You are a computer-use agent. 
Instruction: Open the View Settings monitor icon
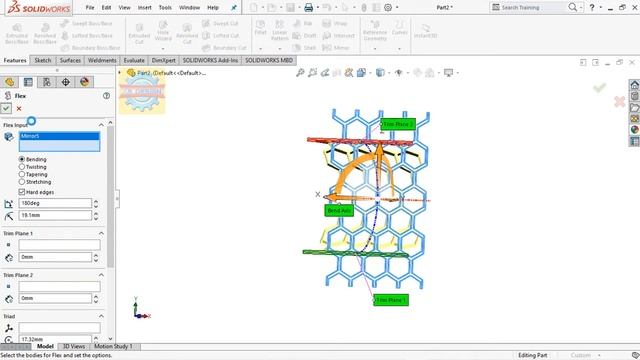coord(449,73)
